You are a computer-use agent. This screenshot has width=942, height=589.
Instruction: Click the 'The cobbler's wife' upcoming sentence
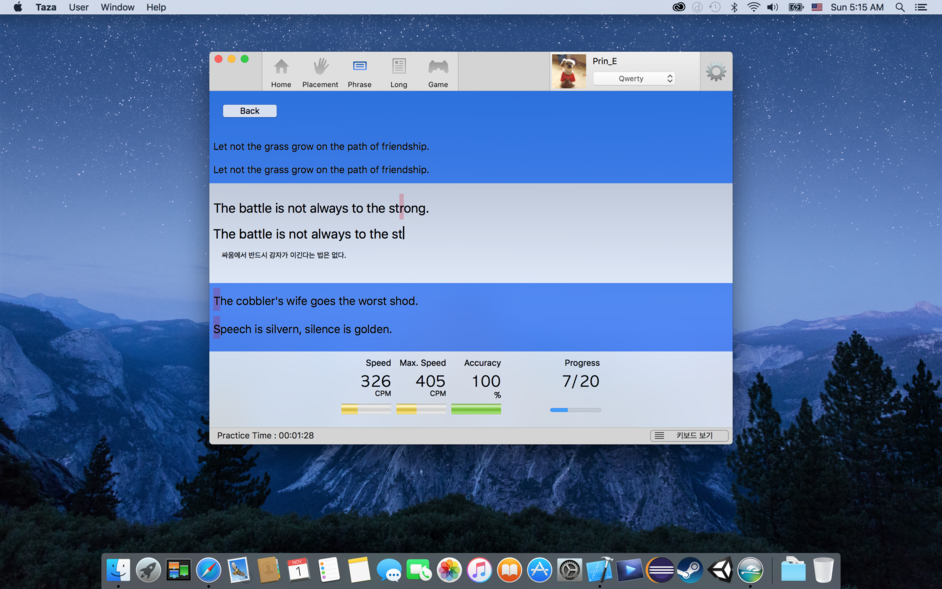(x=315, y=301)
